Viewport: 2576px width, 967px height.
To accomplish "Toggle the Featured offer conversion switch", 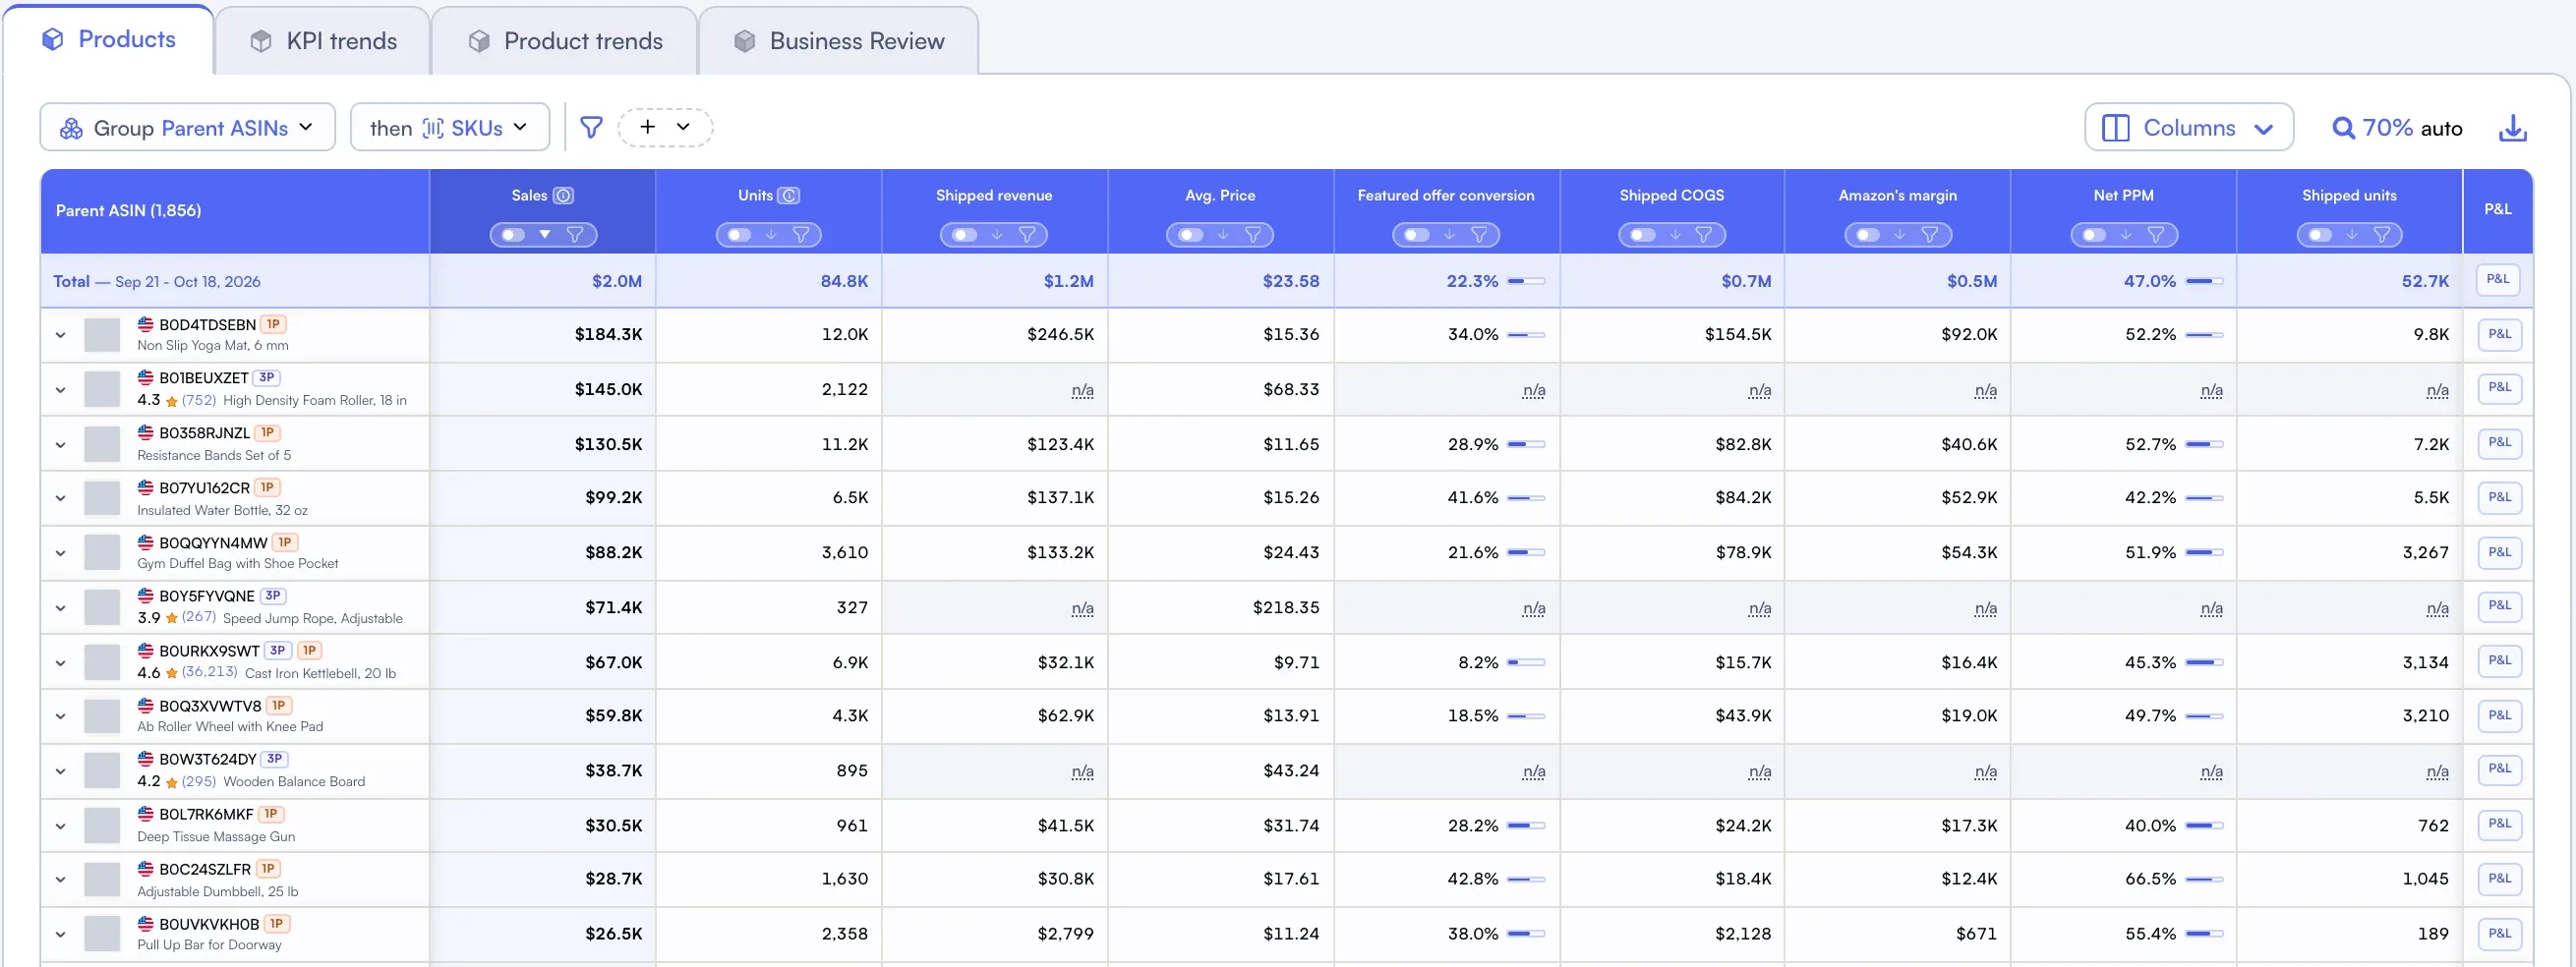I will point(1416,235).
